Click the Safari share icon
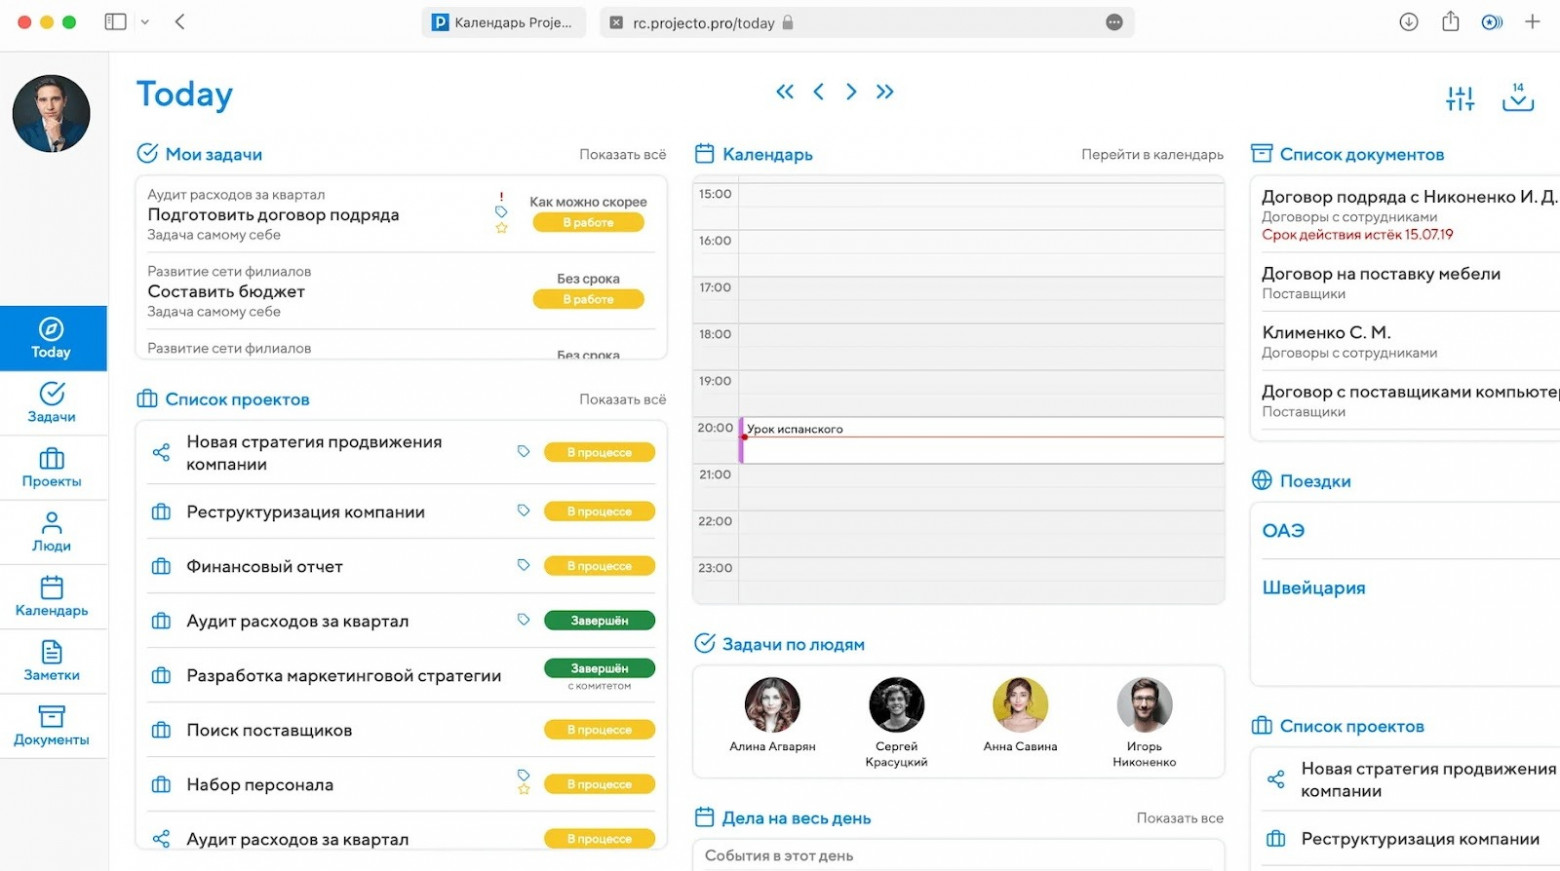The height and width of the screenshot is (871, 1560). tap(1450, 22)
